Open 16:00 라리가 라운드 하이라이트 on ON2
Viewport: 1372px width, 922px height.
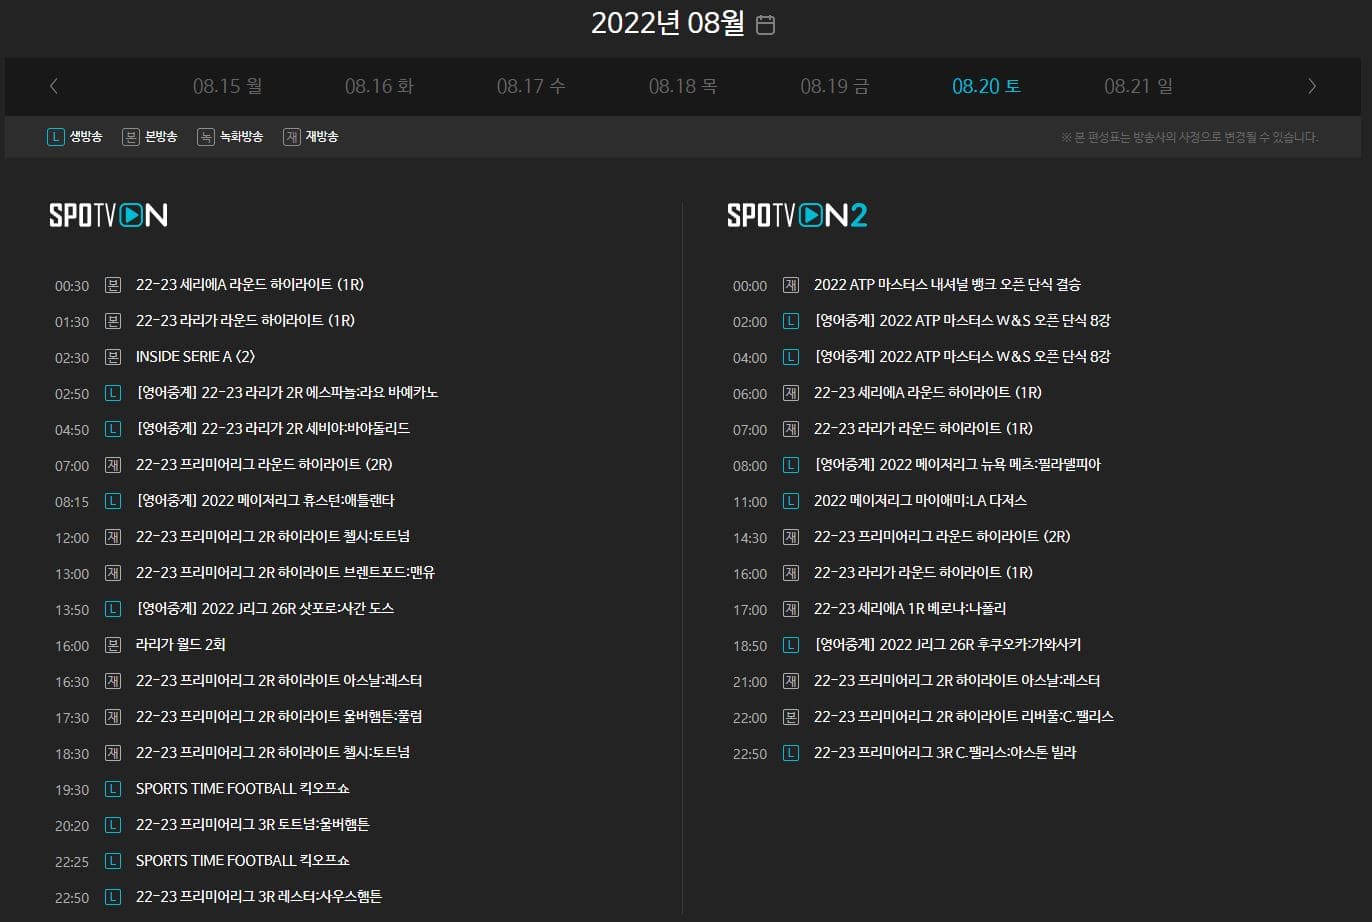pos(923,573)
